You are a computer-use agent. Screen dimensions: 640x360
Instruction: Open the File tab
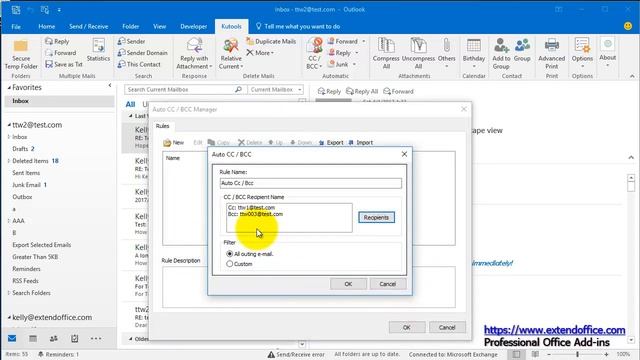(x=16, y=27)
